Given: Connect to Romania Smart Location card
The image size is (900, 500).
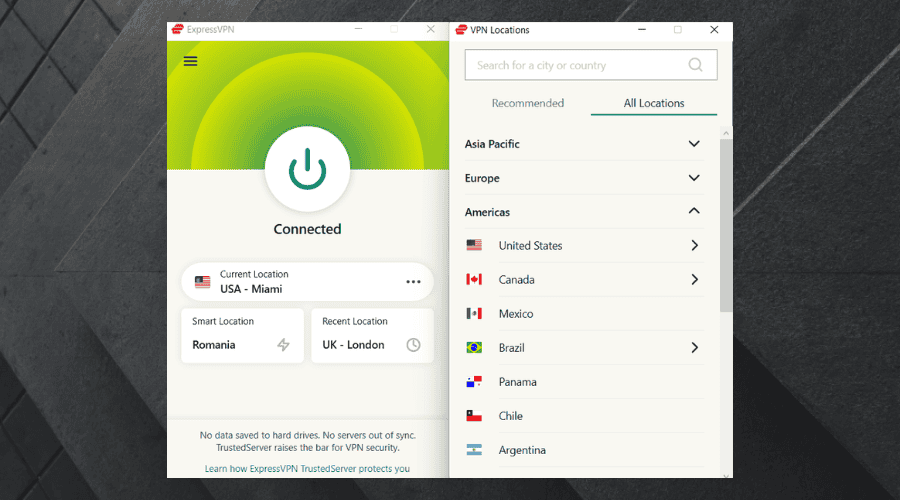Looking at the screenshot, I should (242, 336).
